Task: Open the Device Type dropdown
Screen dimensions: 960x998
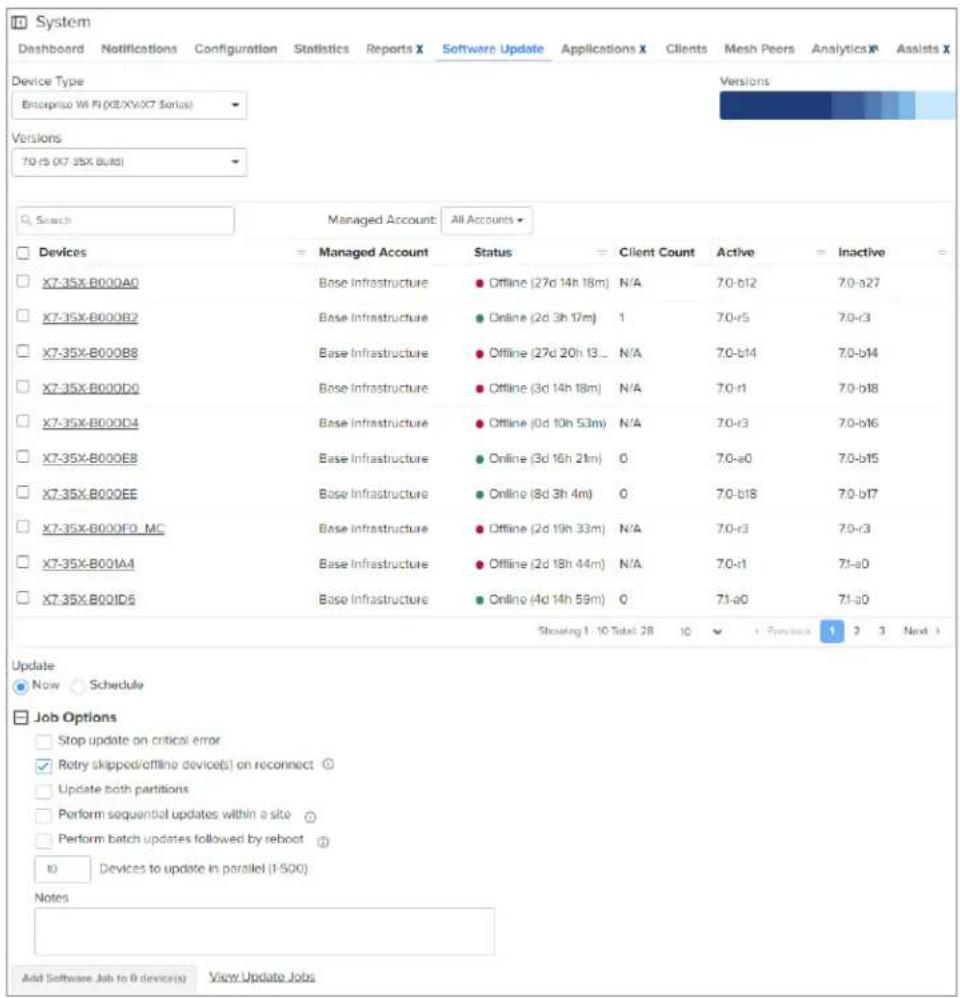Action: click(129, 105)
